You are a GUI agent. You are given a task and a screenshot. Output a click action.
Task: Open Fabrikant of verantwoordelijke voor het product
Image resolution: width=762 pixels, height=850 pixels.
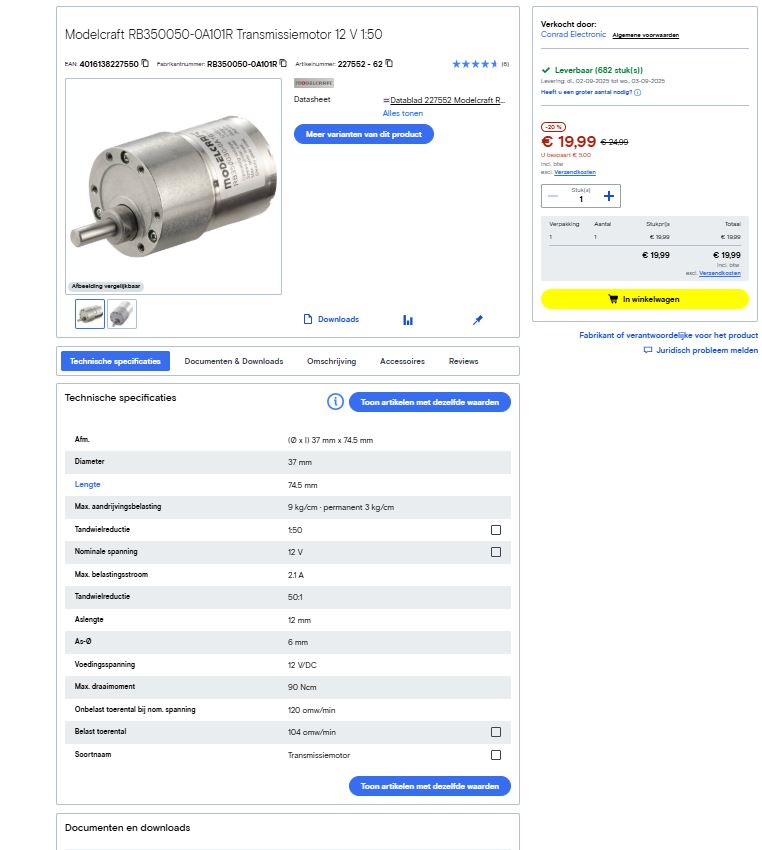[668, 335]
